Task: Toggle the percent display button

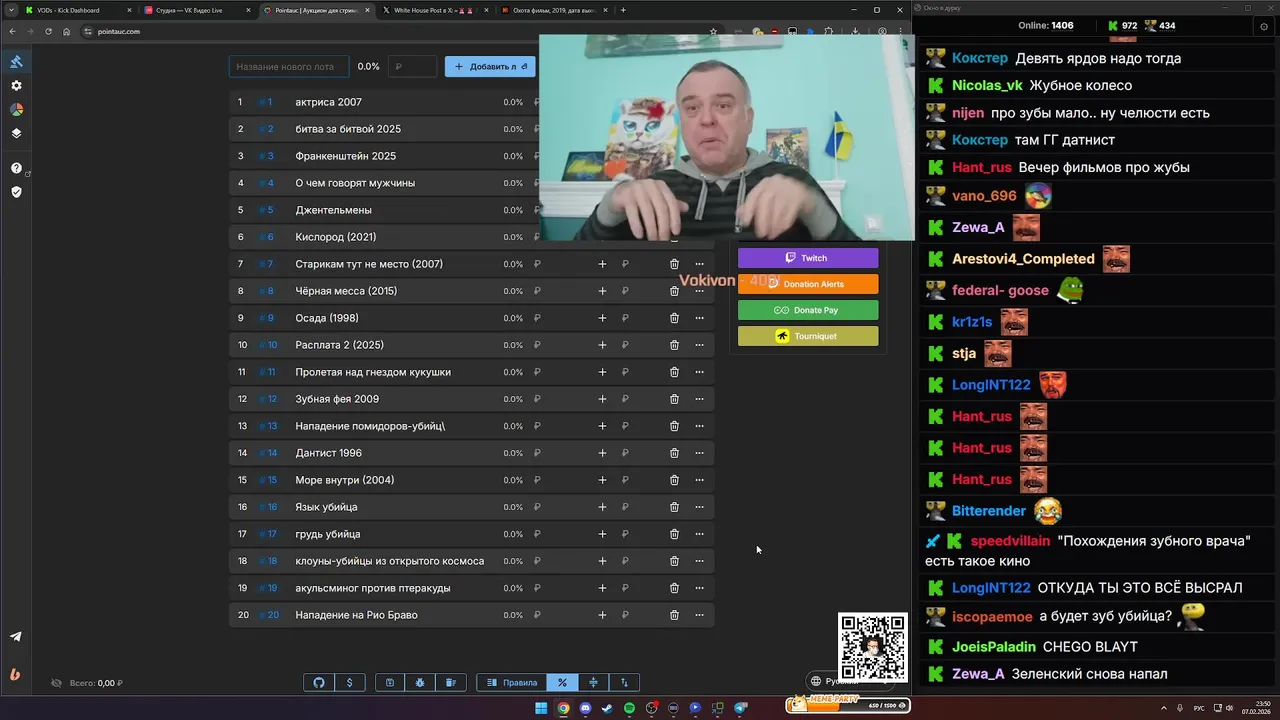Action: pyautogui.click(x=562, y=683)
